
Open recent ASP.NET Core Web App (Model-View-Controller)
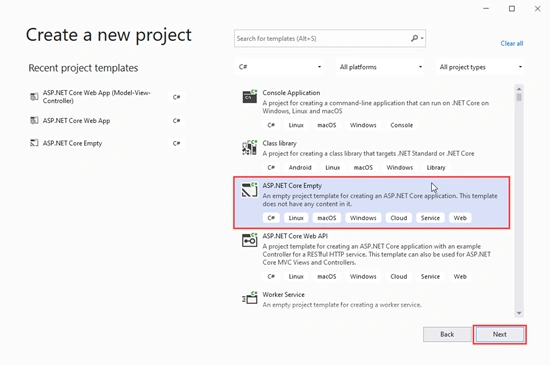107,97
